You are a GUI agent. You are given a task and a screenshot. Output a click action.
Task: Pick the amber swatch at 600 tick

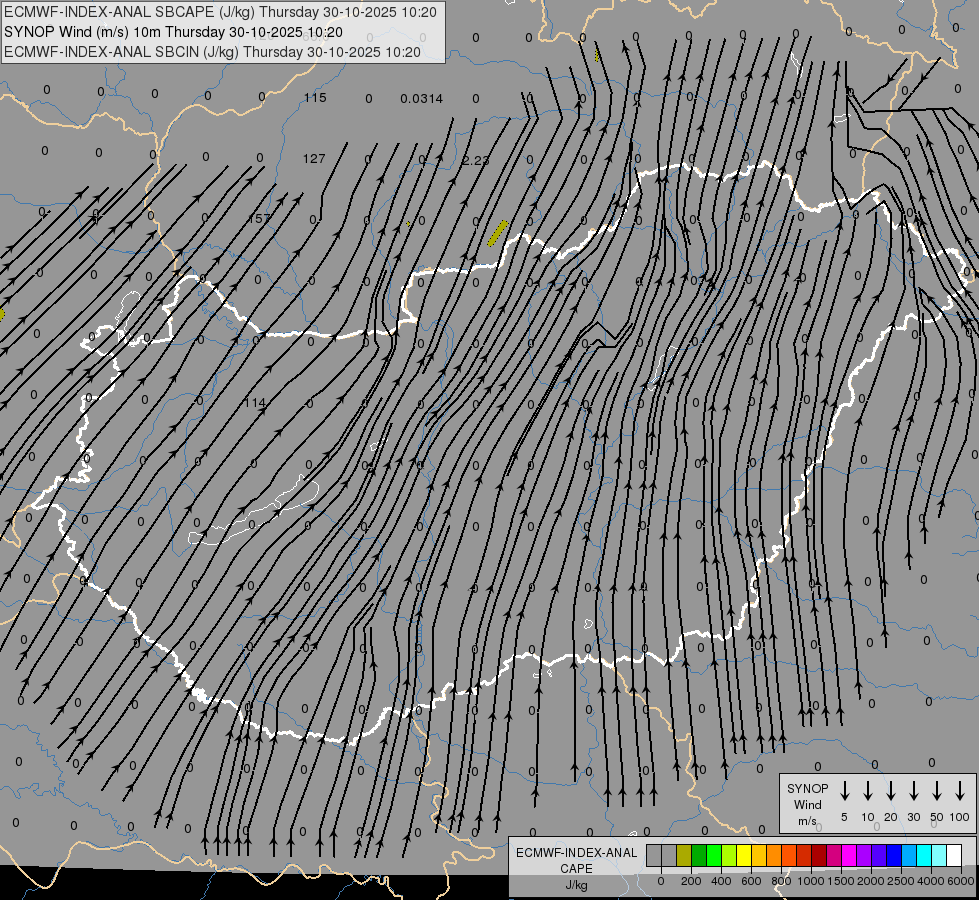pyautogui.click(x=759, y=855)
